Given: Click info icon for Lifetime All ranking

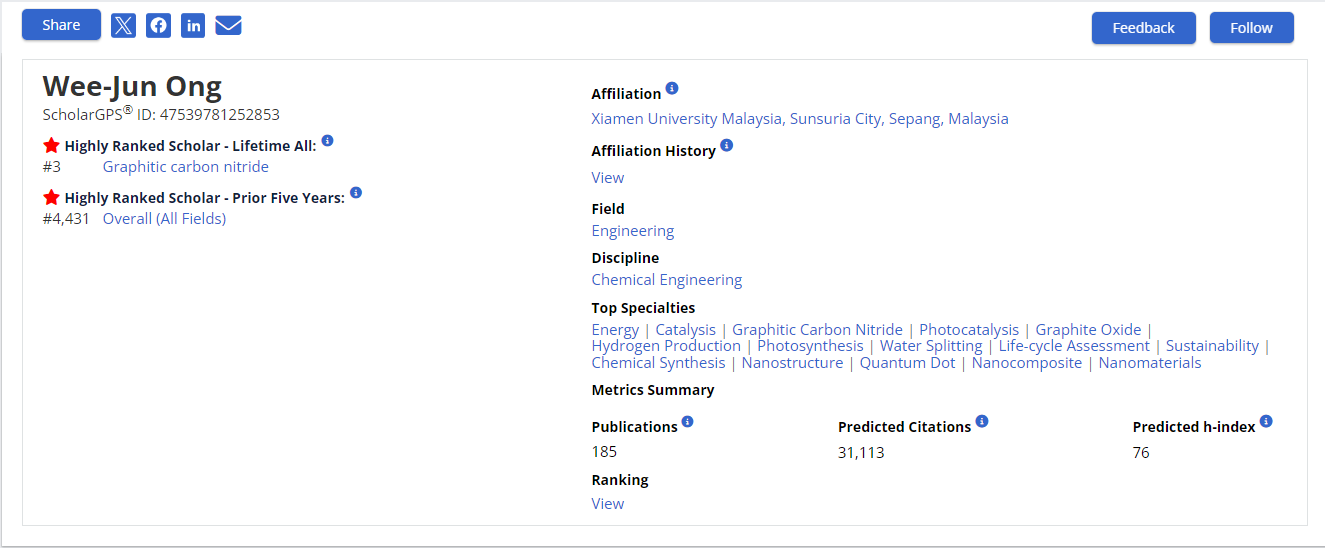Looking at the screenshot, I should [327, 142].
